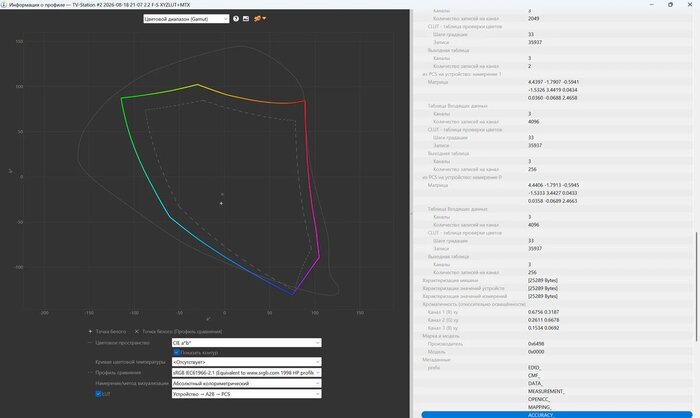The image size is (700, 418).
Task: Click matrix row 4.4406 -1.7913 -0.5945
Action: 553,185
